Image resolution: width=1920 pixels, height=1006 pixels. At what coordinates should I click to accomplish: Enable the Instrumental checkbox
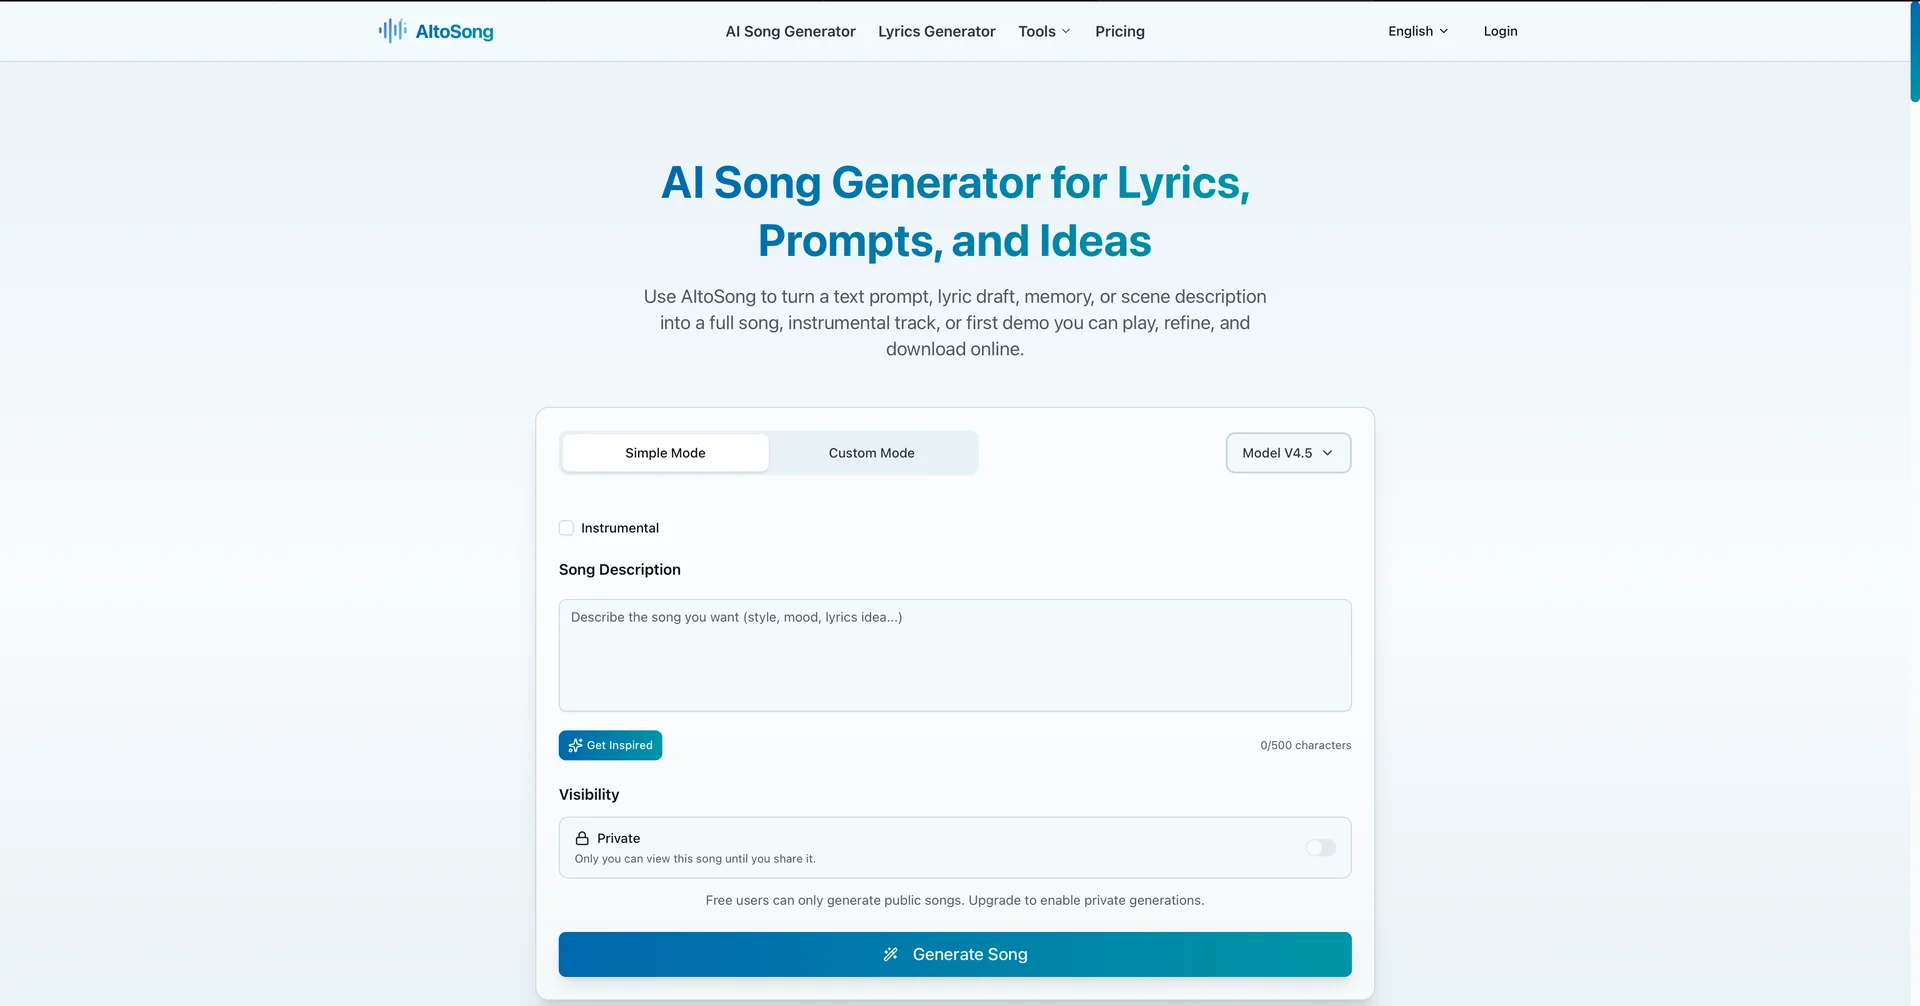point(566,528)
